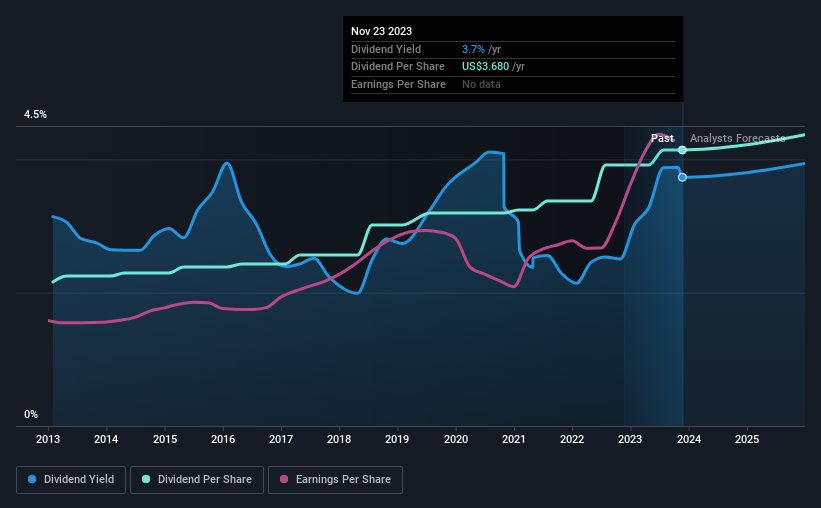Click the 2021 x-axis label
The image size is (821, 508).
(x=514, y=439)
